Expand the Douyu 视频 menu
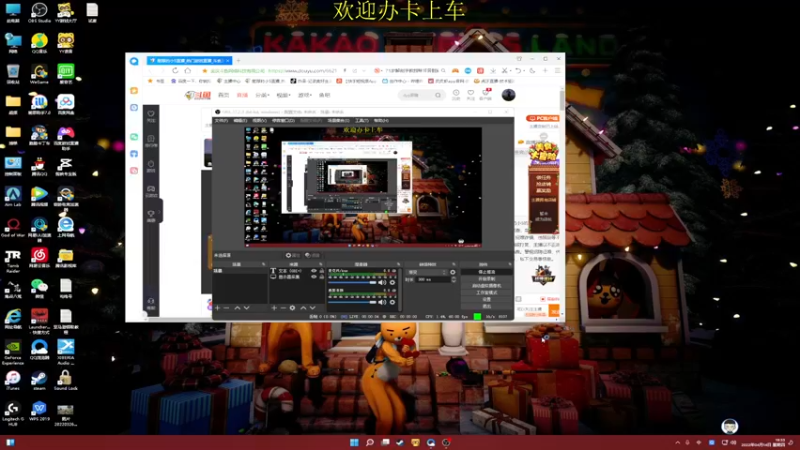The width and height of the screenshot is (800, 450). click(x=283, y=95)
